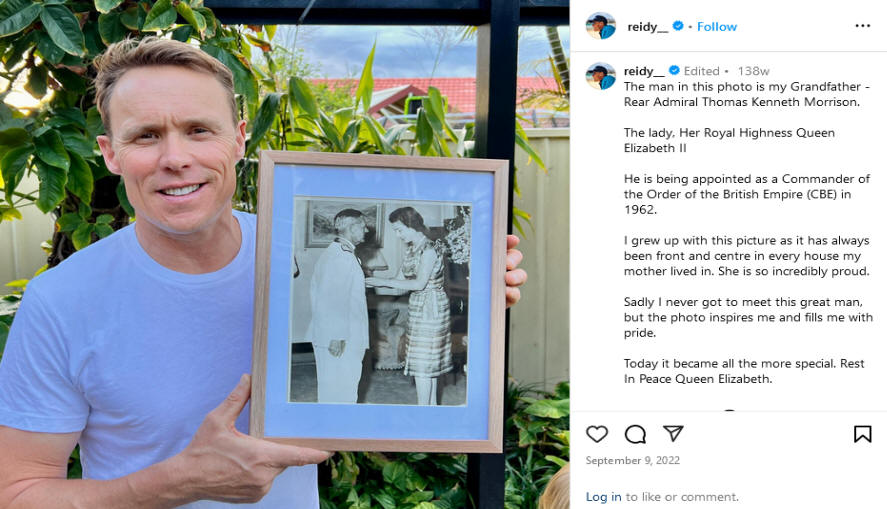Open reidy__ username in post header
This screenshot has width=887, height=509.
coord(647,27)
